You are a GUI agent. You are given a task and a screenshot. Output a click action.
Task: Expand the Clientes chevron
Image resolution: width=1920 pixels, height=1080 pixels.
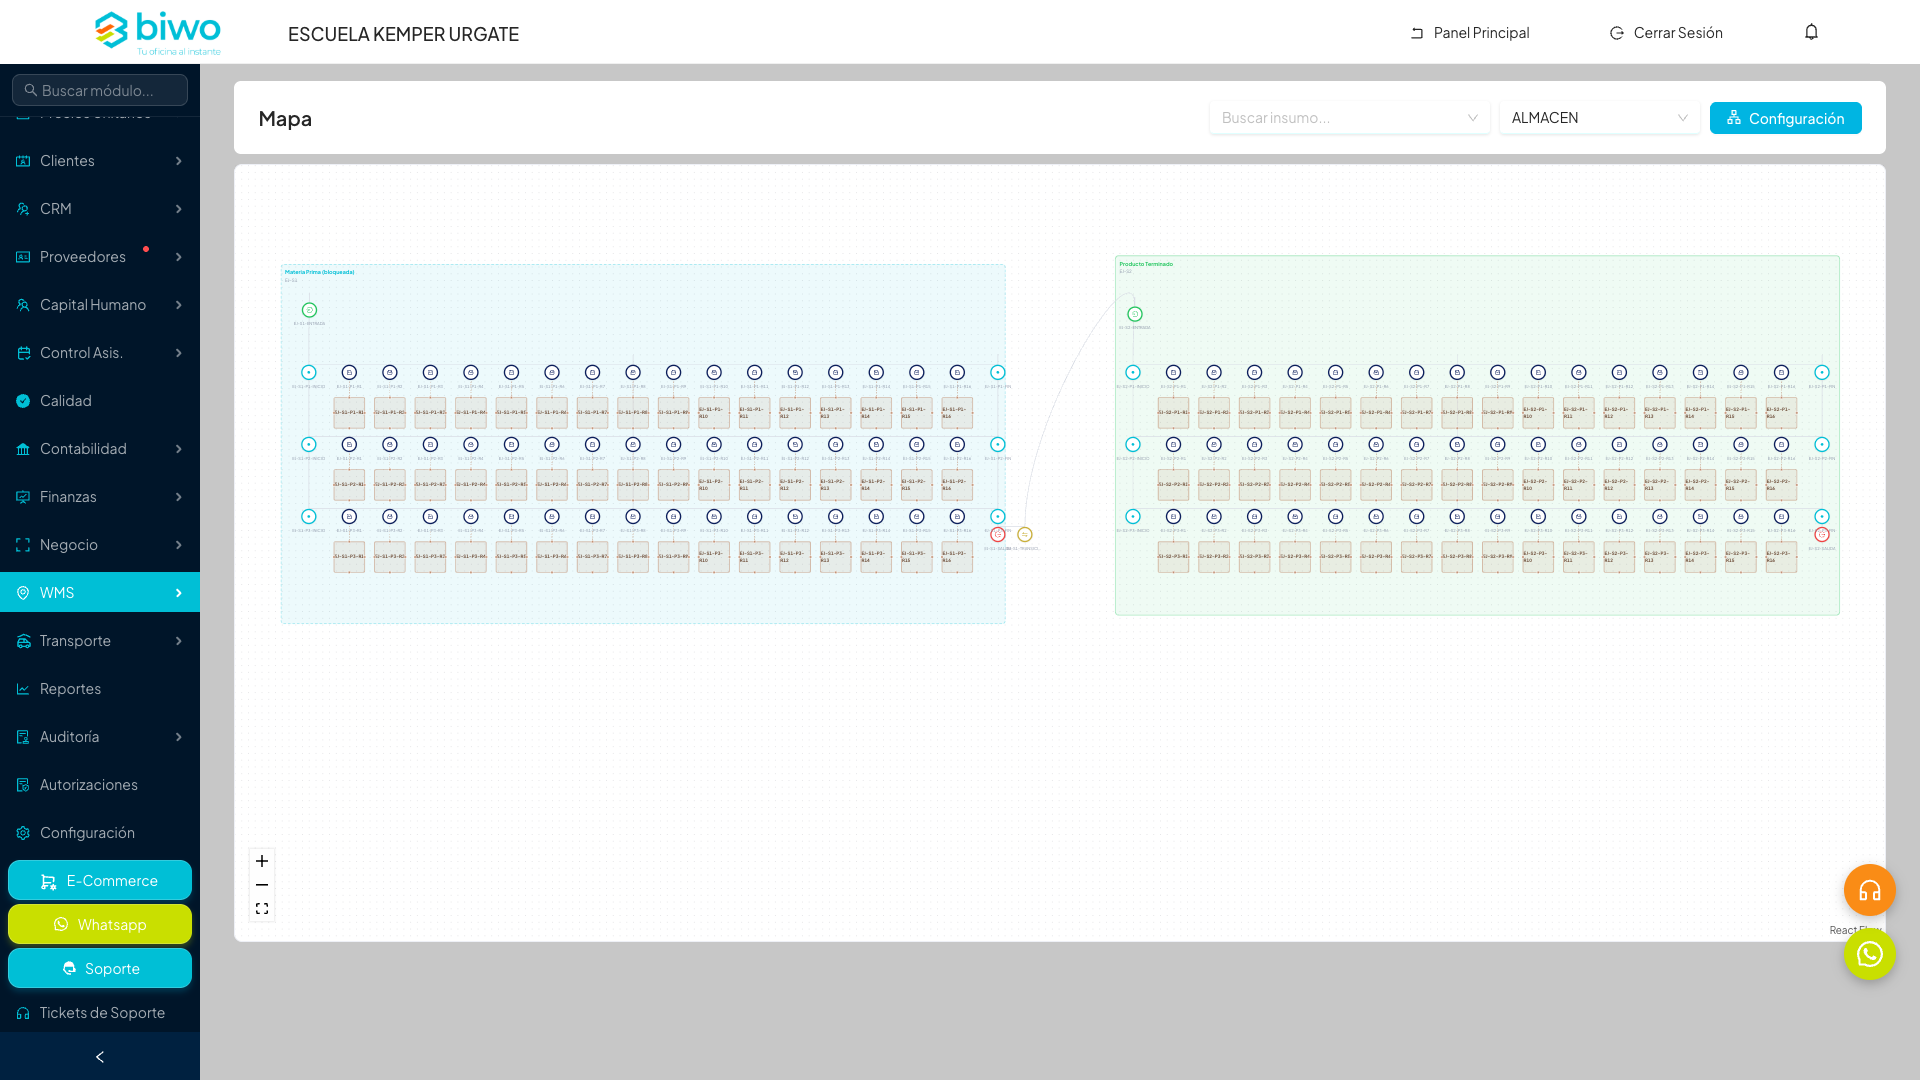click(x=179, y=161)
